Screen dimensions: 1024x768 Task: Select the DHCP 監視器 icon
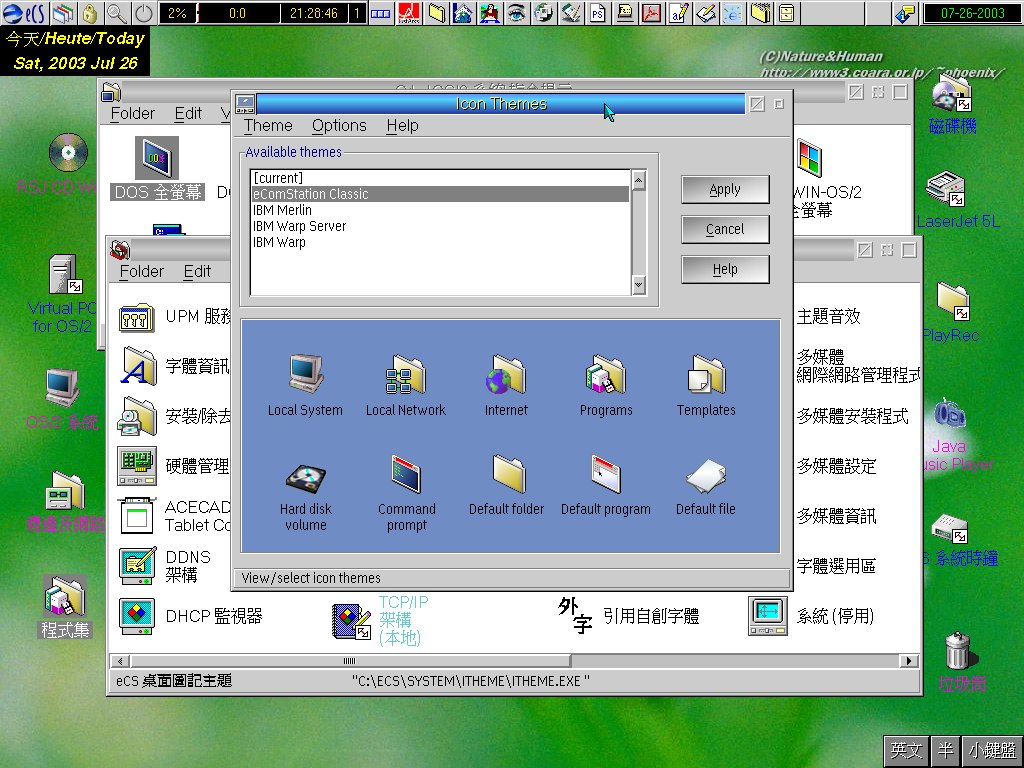click(137, 616)
